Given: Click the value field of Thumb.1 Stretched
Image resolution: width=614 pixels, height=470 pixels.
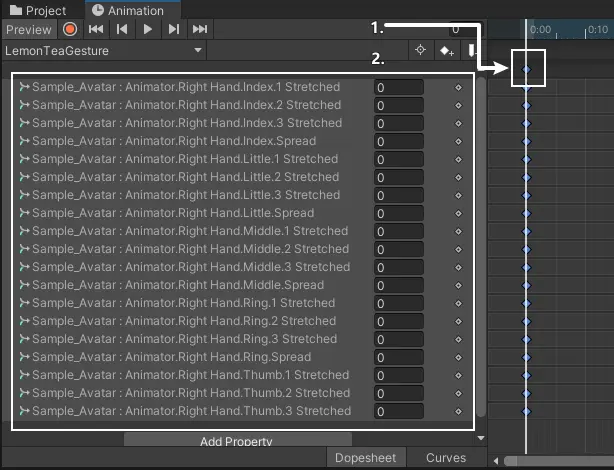Looking at the screenshot, I should point(399,376).
